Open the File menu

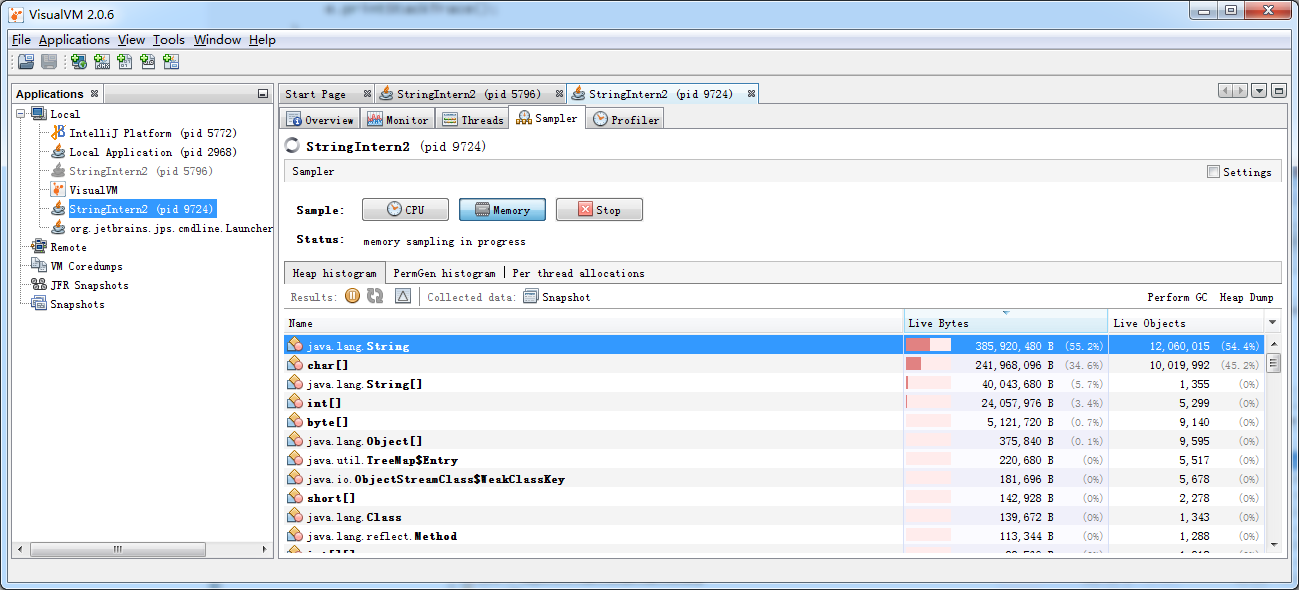[21, 40]
